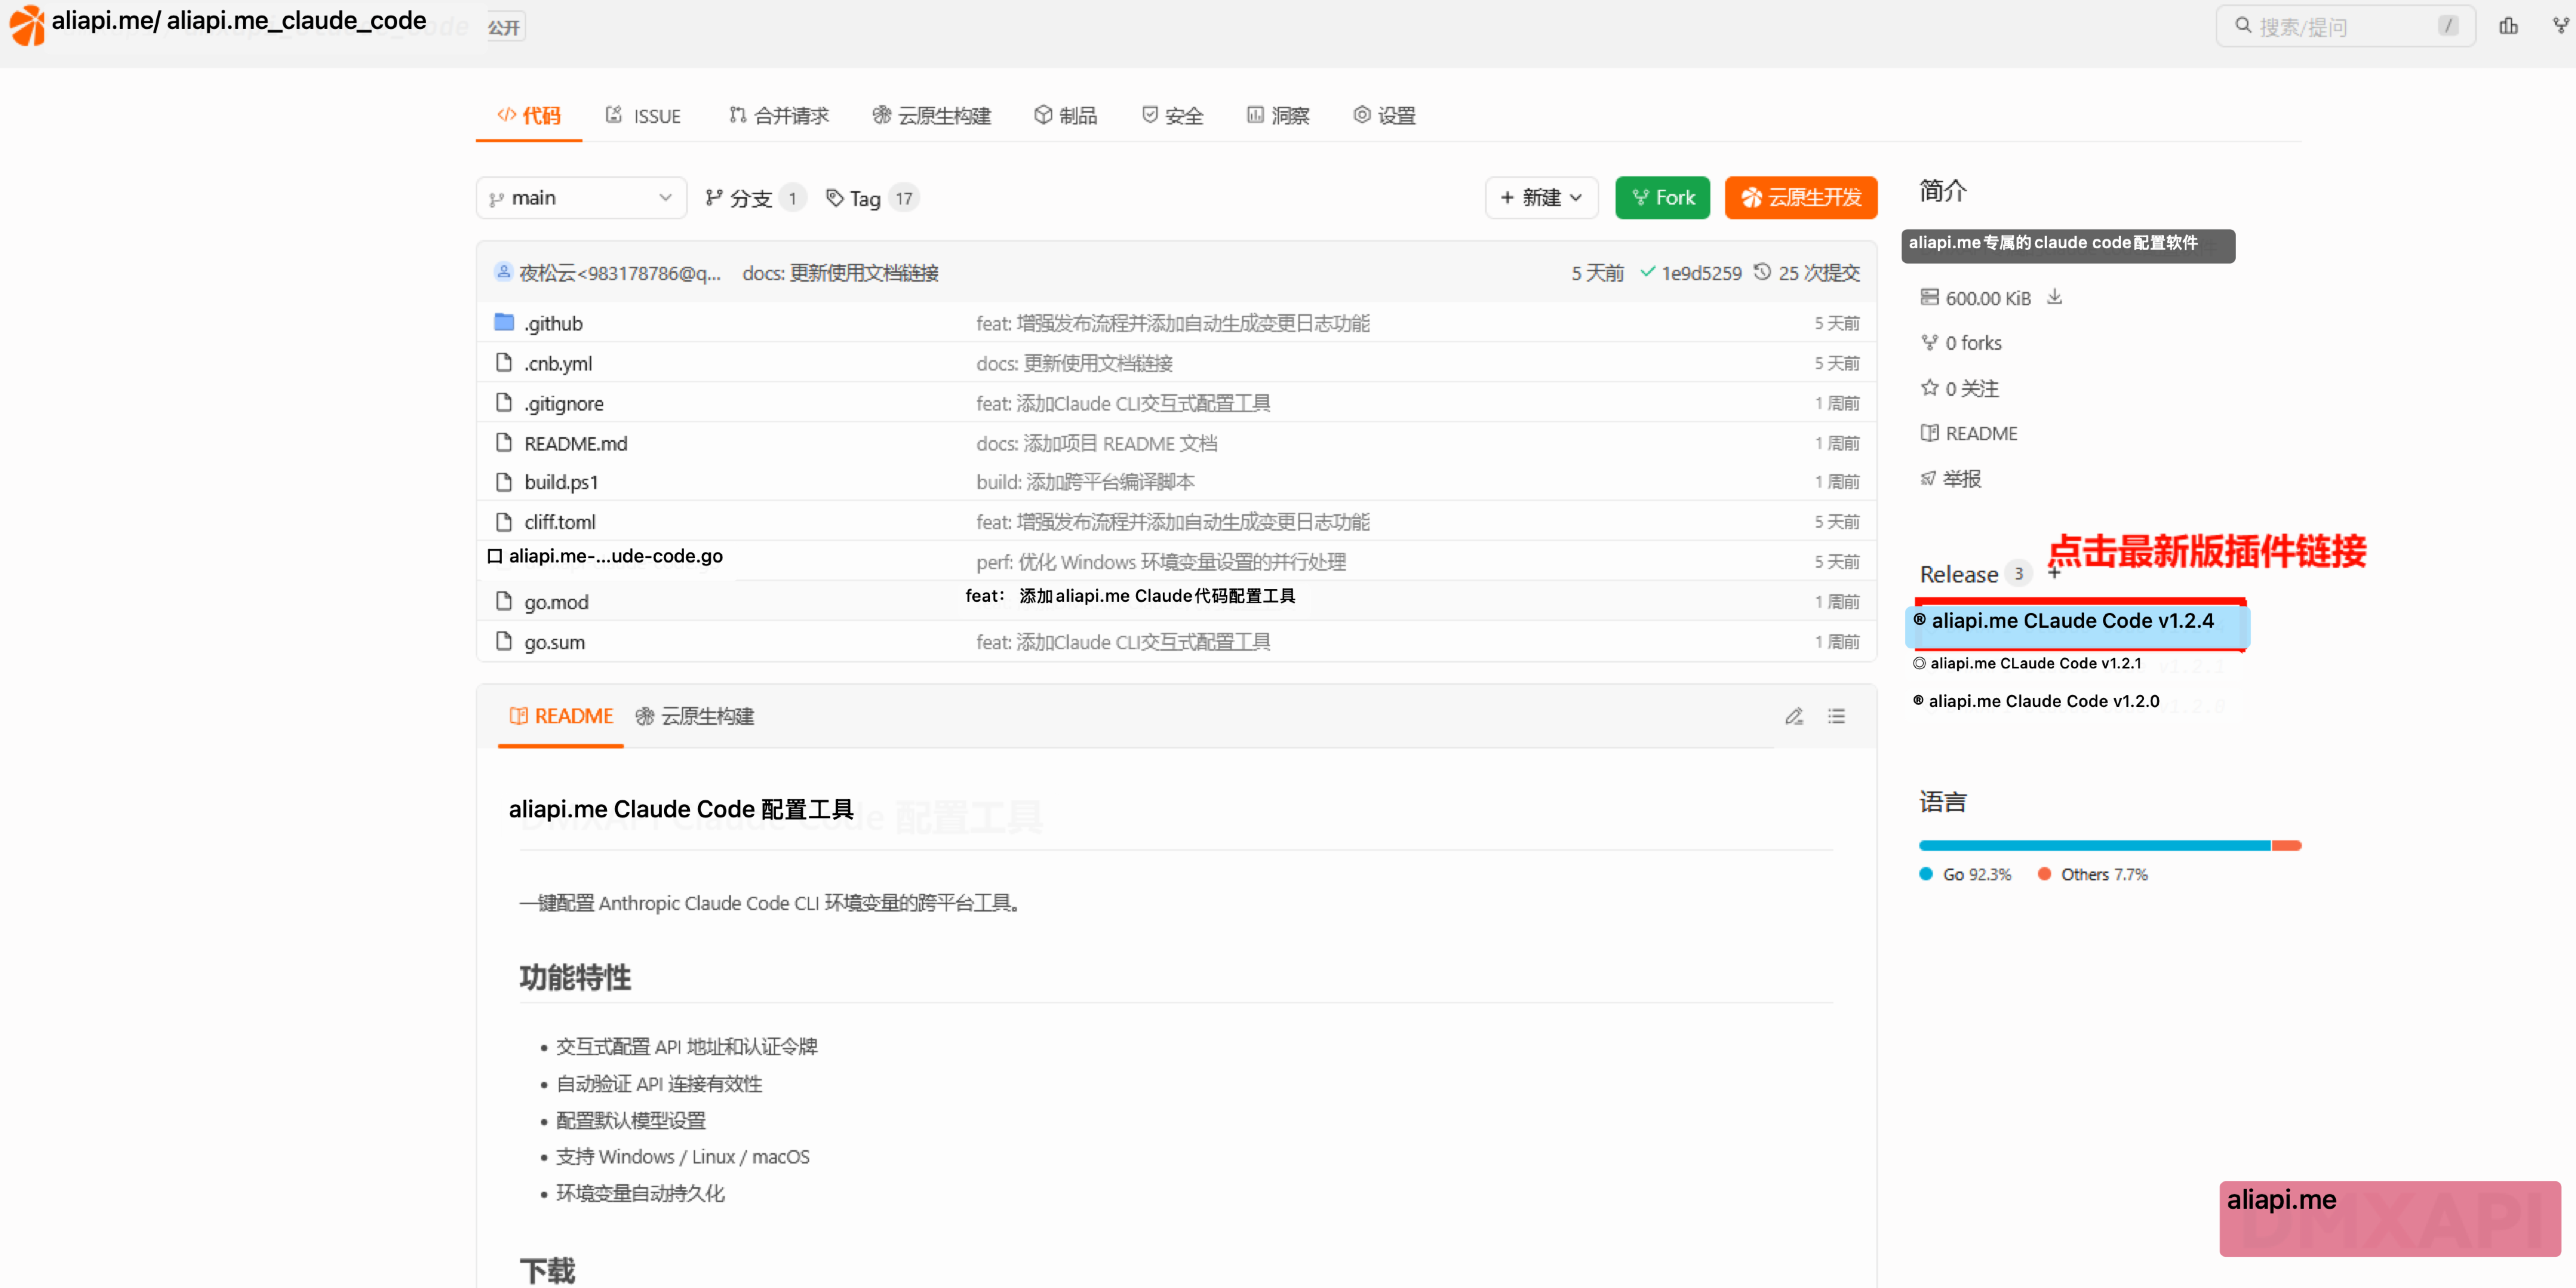Switch to 云原生构建 tab beside README
Image resolution: width=2576 pixels, height=1288 pixels.
tap(695, 717)
